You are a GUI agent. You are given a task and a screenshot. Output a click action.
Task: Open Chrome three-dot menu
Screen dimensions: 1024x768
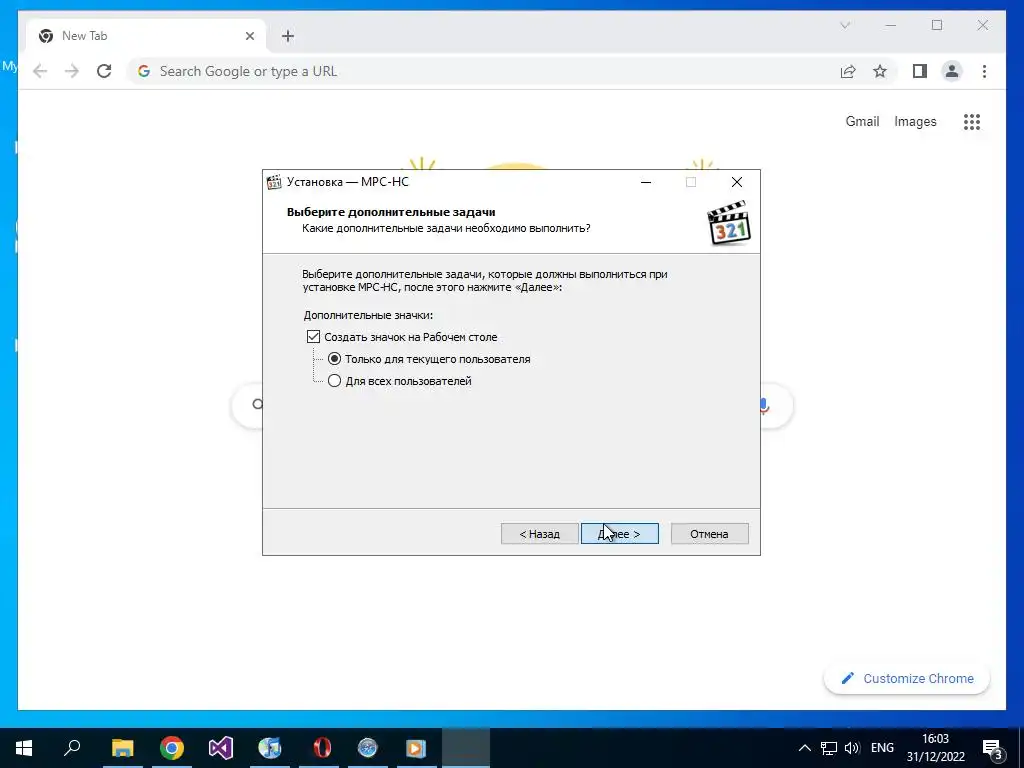(x=984, y=71)
